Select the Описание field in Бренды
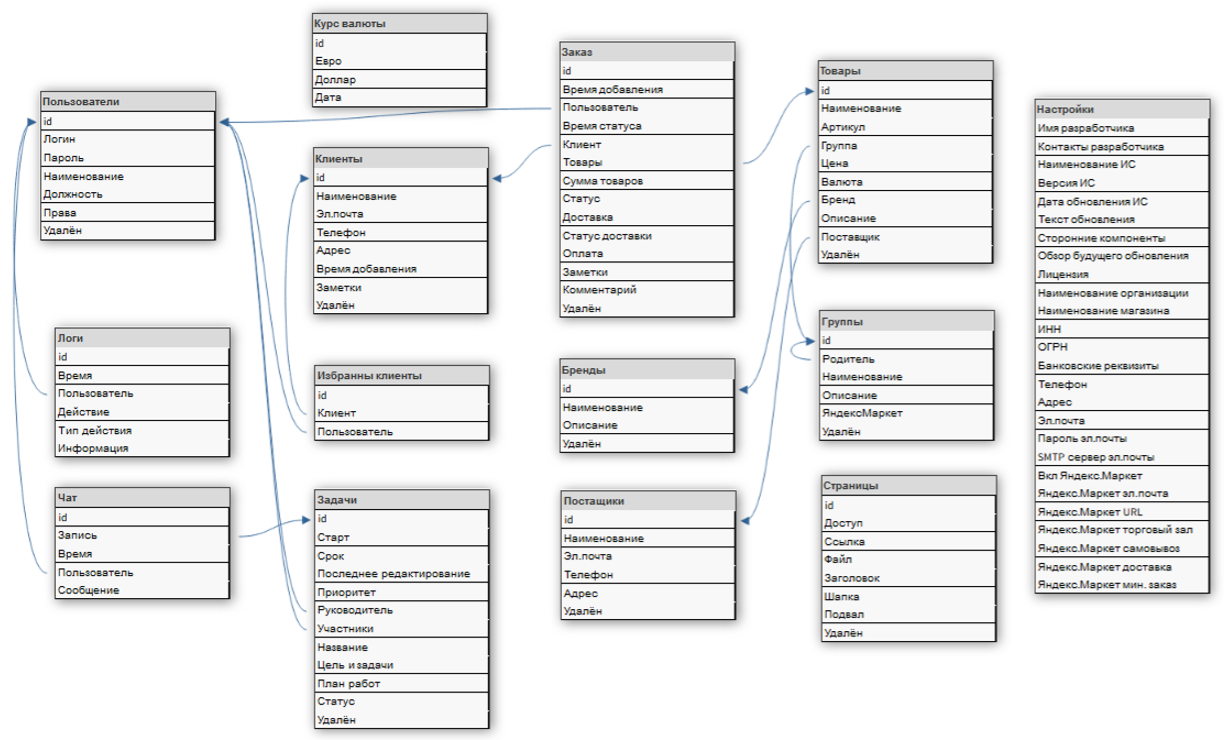This screenshot has height=740, width=1224. click(647, 425)
